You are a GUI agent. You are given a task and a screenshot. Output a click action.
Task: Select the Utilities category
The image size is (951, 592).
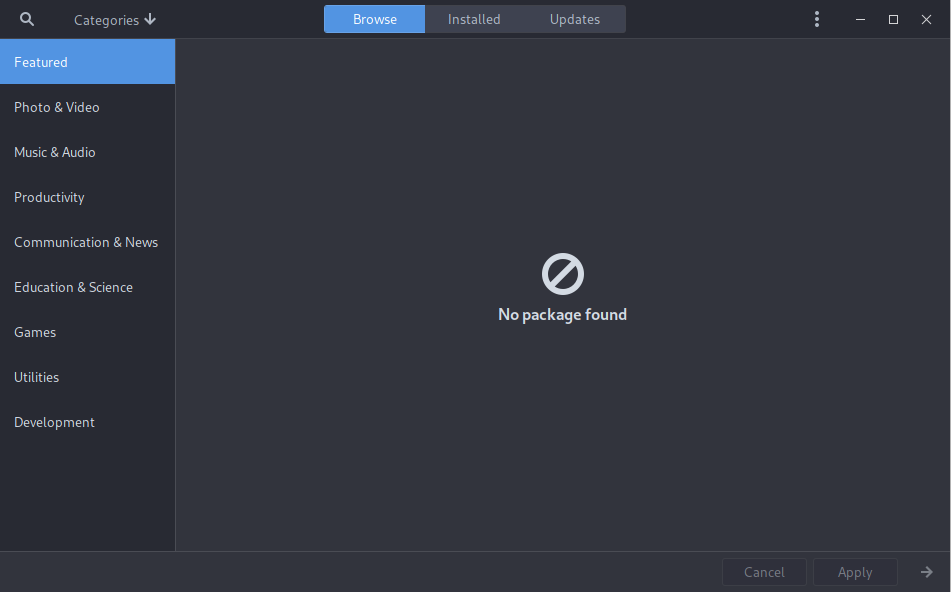87,377
